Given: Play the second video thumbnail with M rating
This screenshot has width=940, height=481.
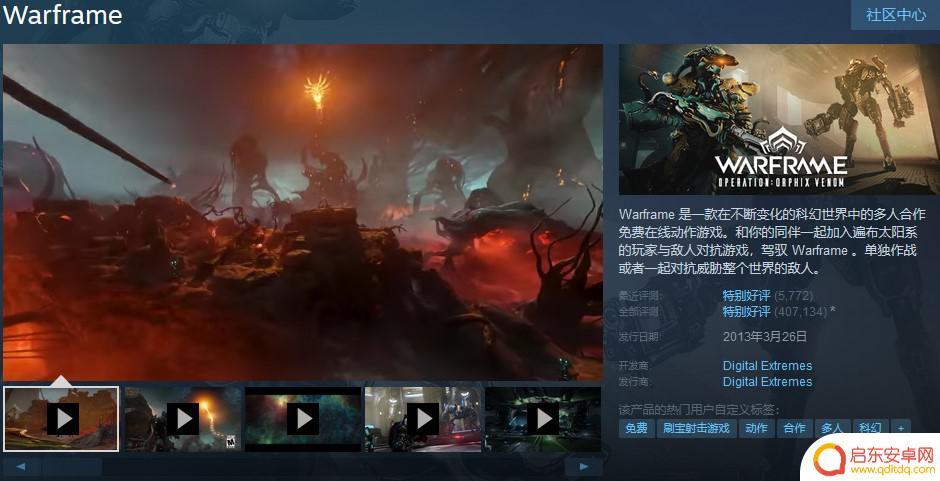Looking at the screenshot, I should pos(183,419).
